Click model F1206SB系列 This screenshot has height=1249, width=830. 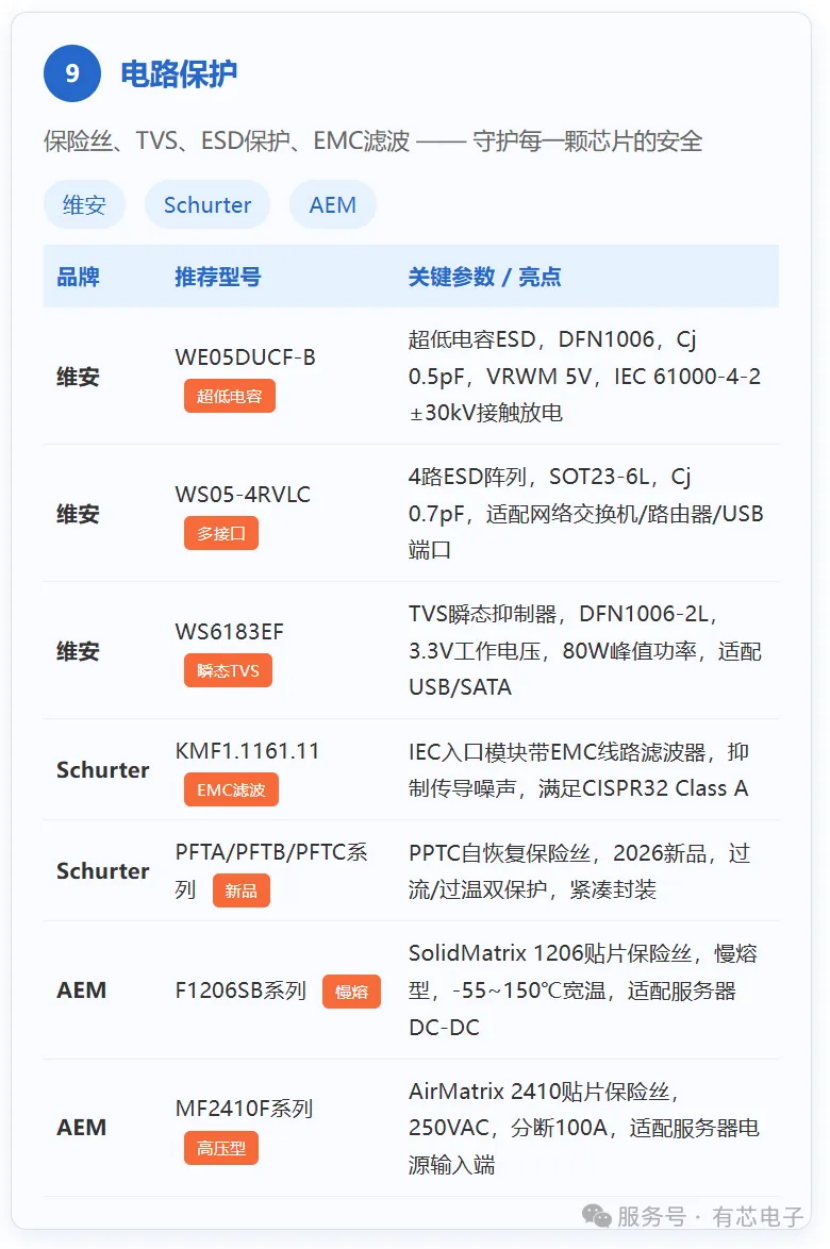coord(240,991)
